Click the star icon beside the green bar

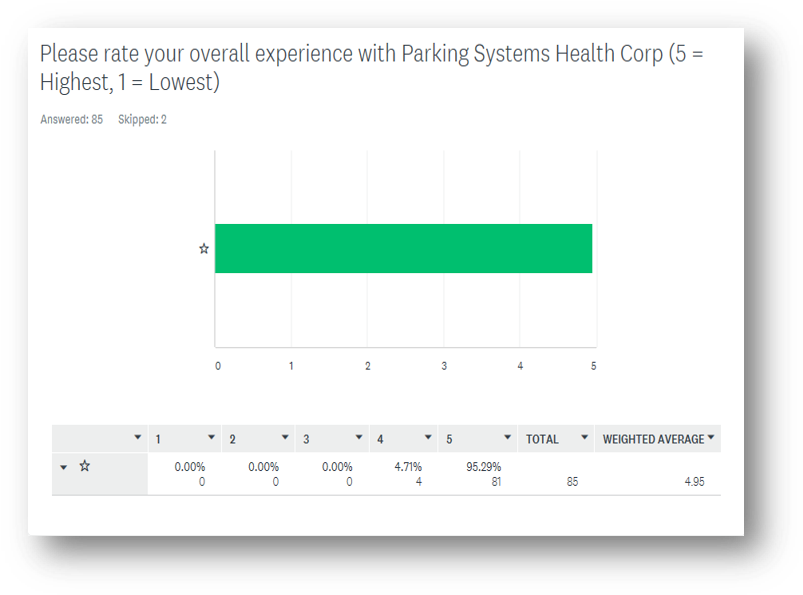click(204, 249)
